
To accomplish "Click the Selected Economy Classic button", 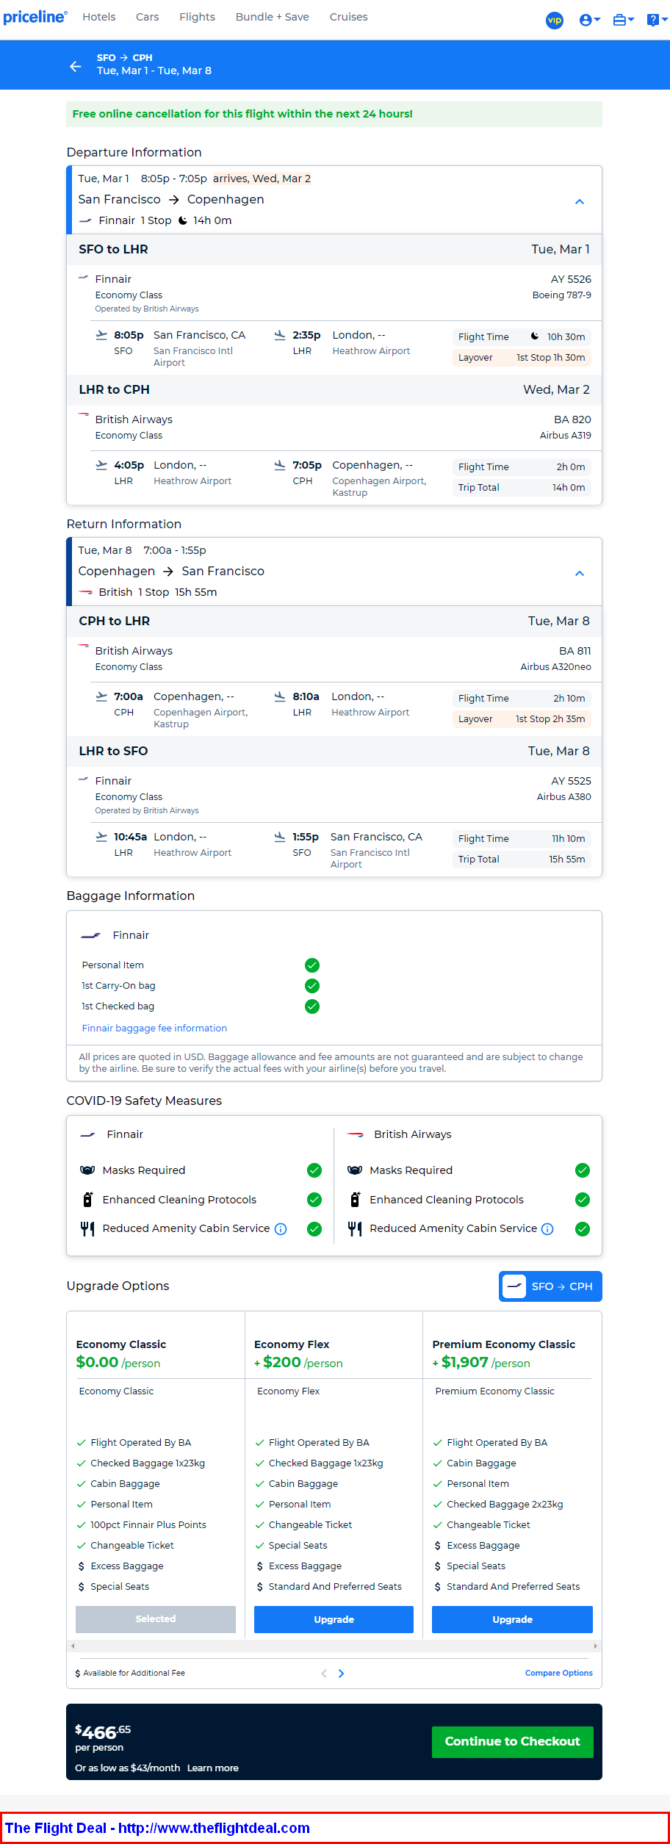I will click(x=155, y=1619).
